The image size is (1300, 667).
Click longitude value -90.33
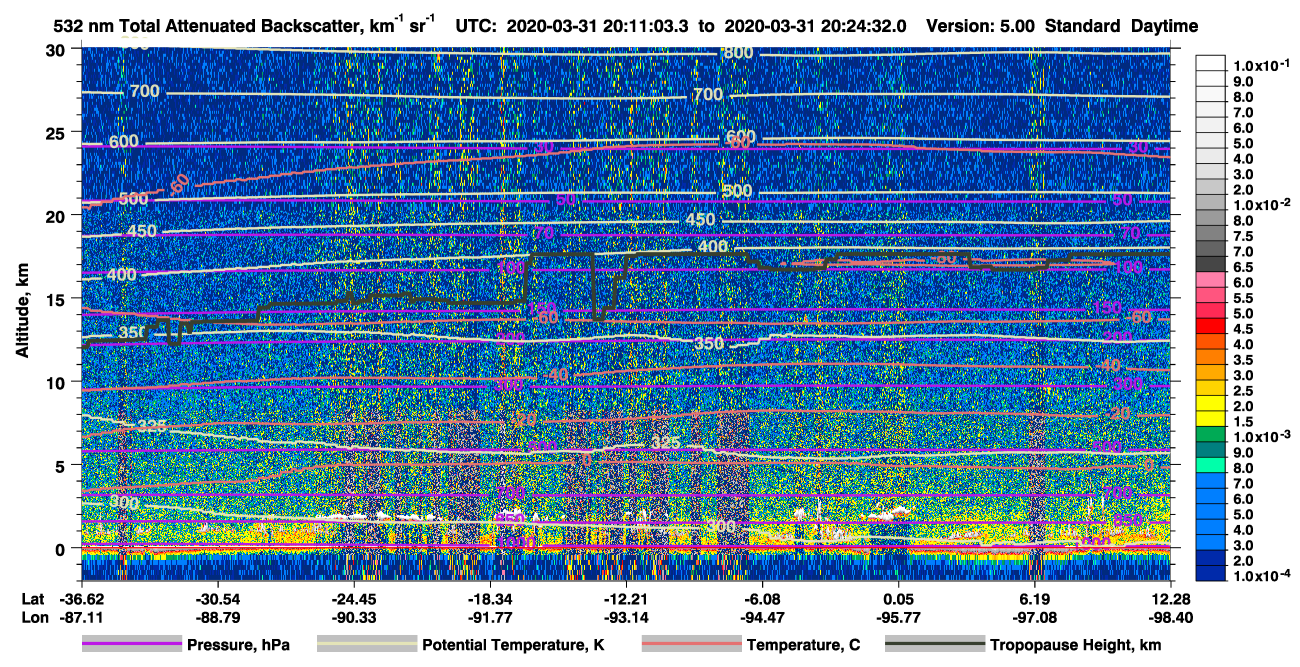[354, 617]
